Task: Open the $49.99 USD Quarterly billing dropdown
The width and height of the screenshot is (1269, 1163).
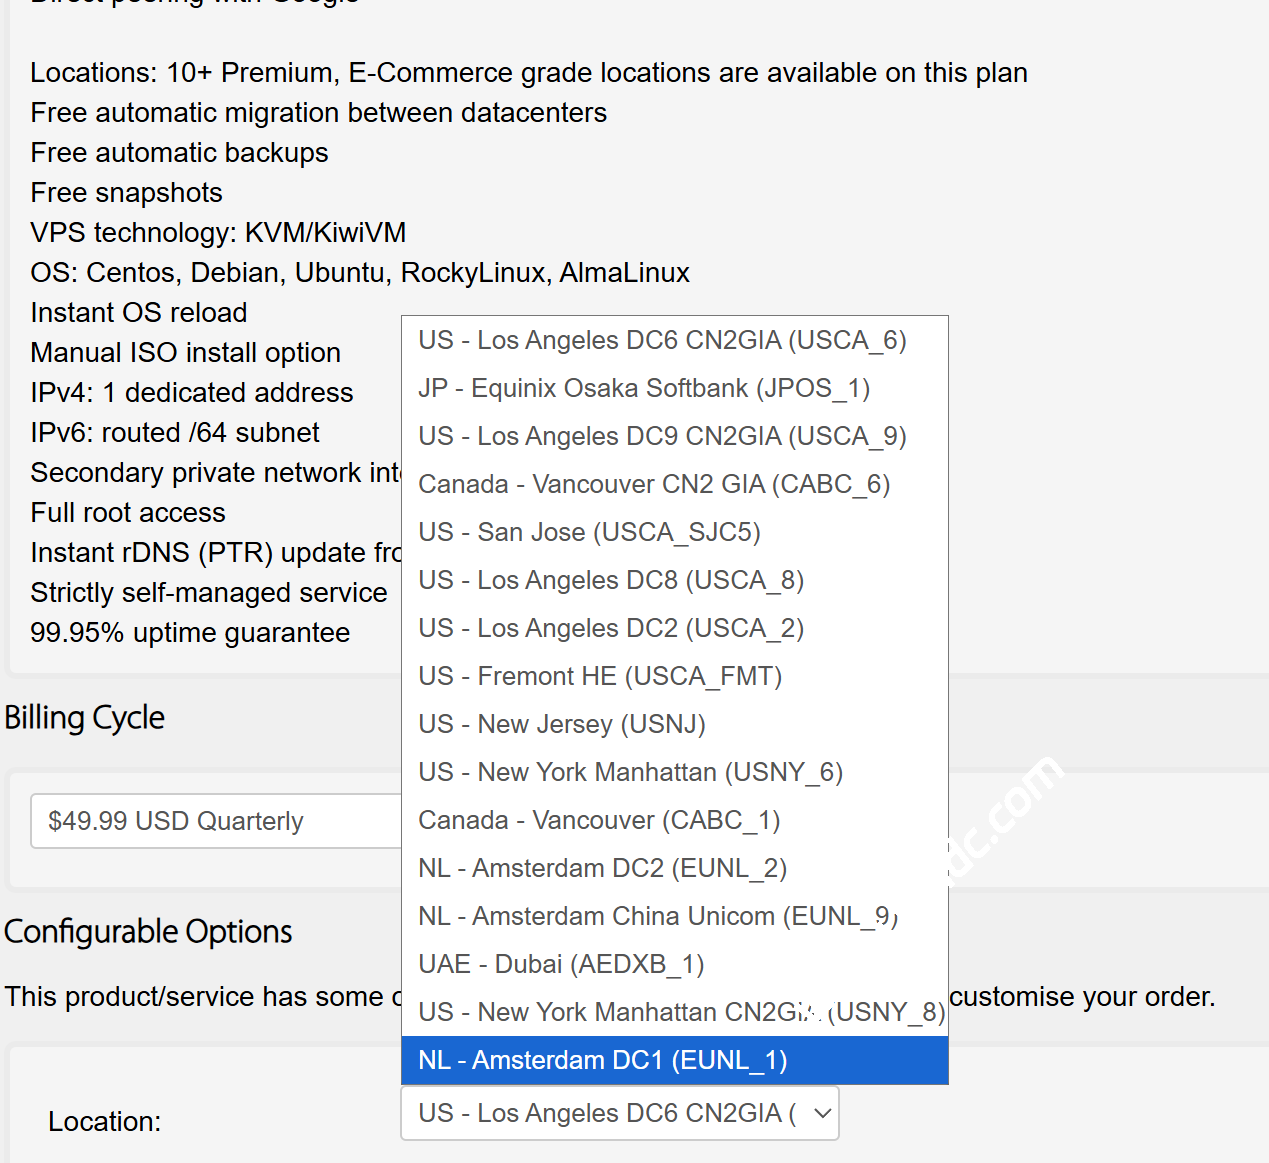Action: click(216, 821)
